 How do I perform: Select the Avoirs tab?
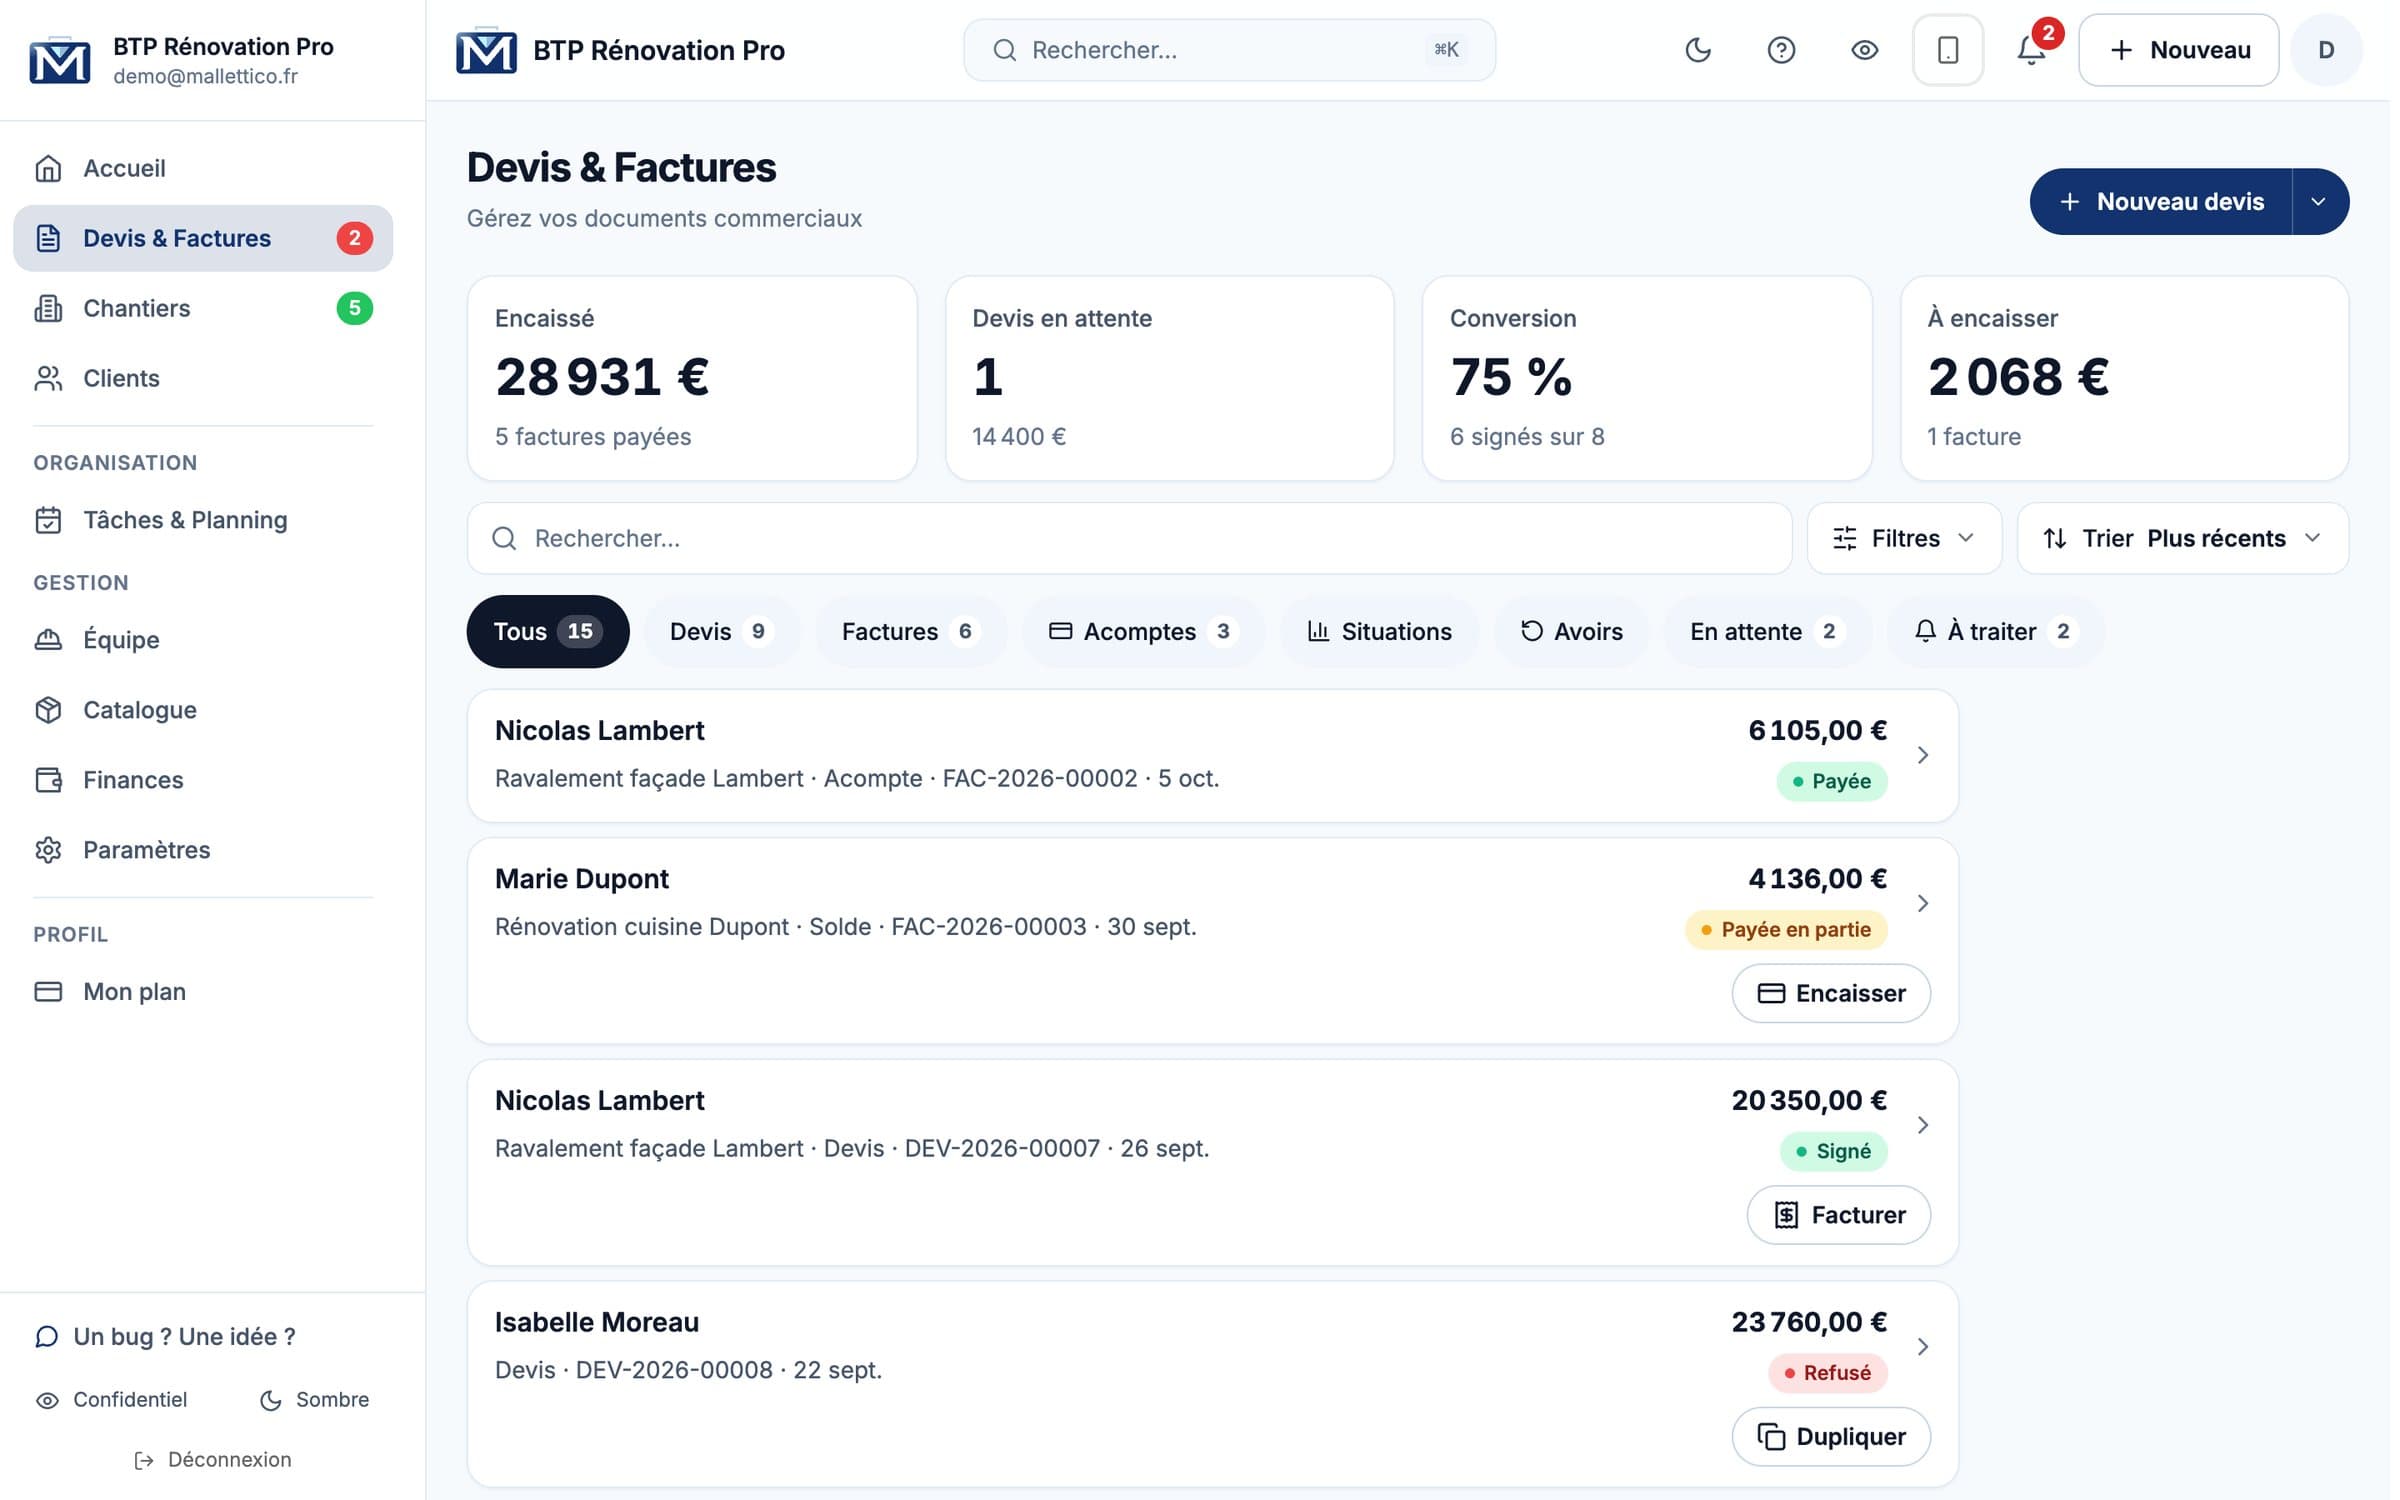click(x=1571, y=632)
